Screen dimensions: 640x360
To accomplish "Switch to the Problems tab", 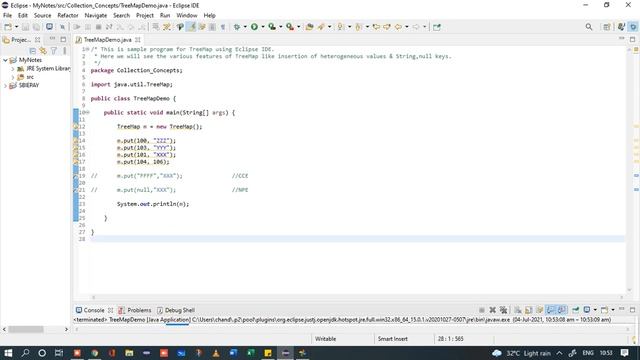I will (135, 310).
